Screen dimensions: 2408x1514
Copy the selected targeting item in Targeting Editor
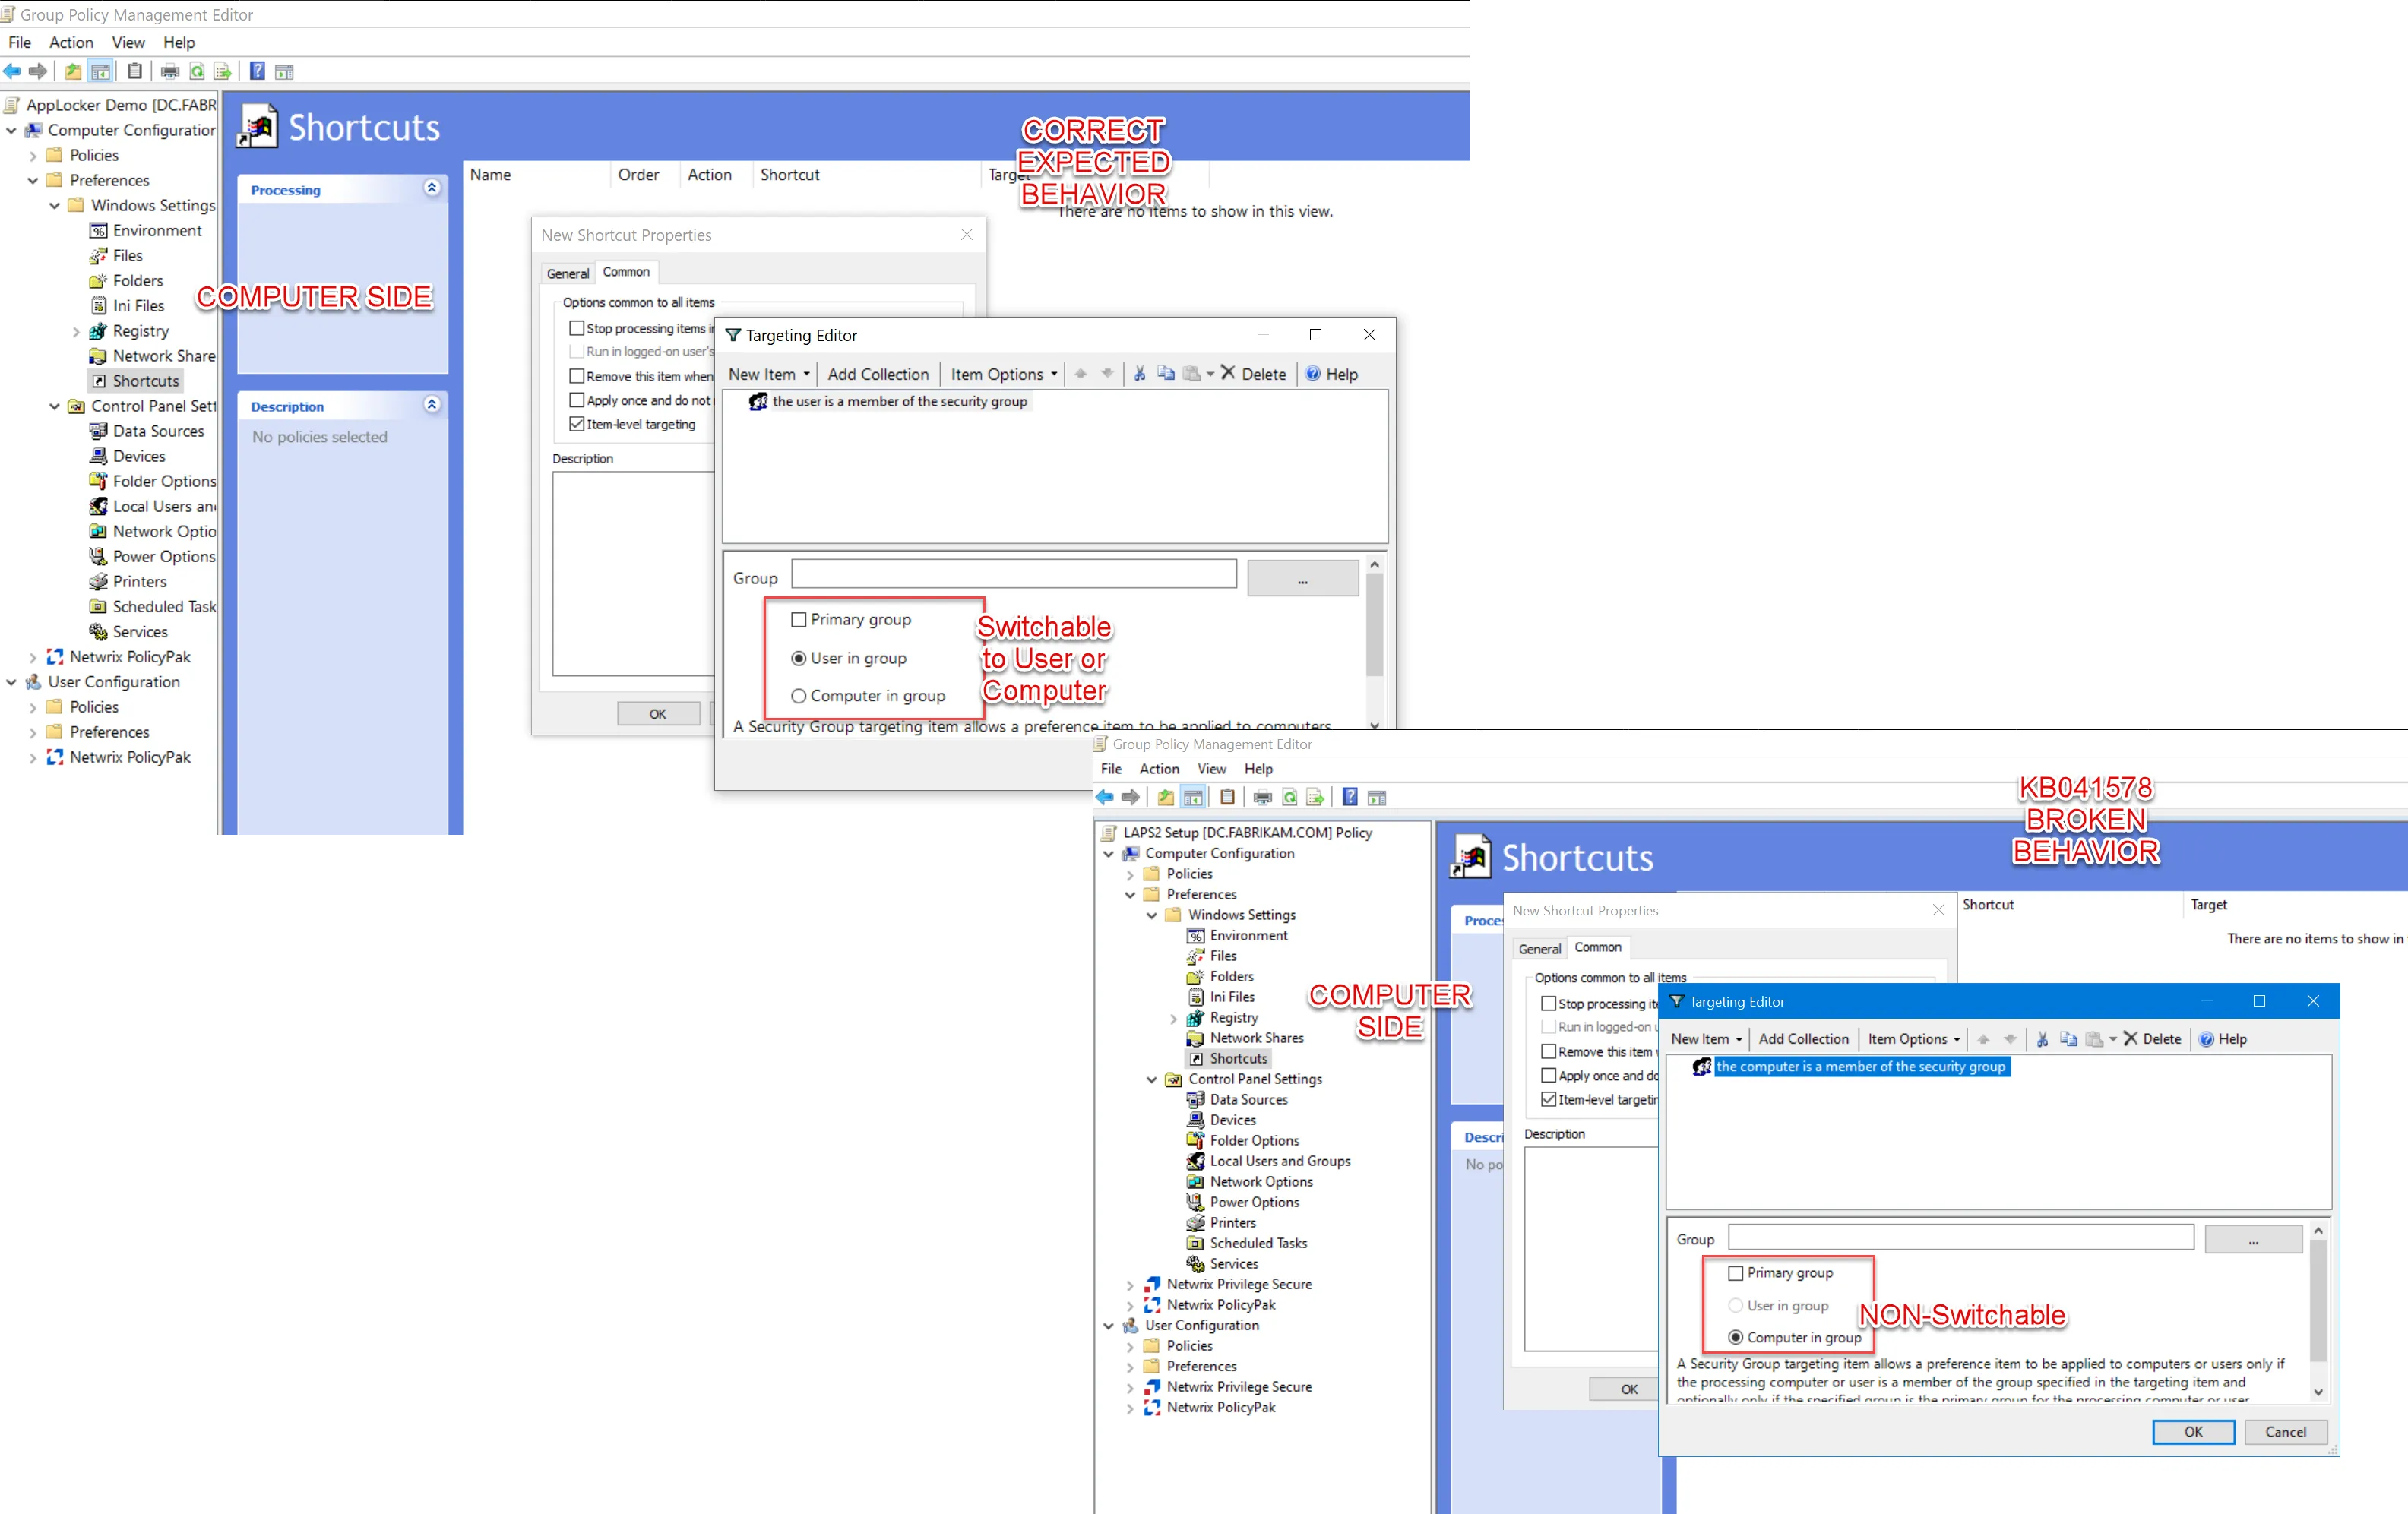[x=1164, y=373]
